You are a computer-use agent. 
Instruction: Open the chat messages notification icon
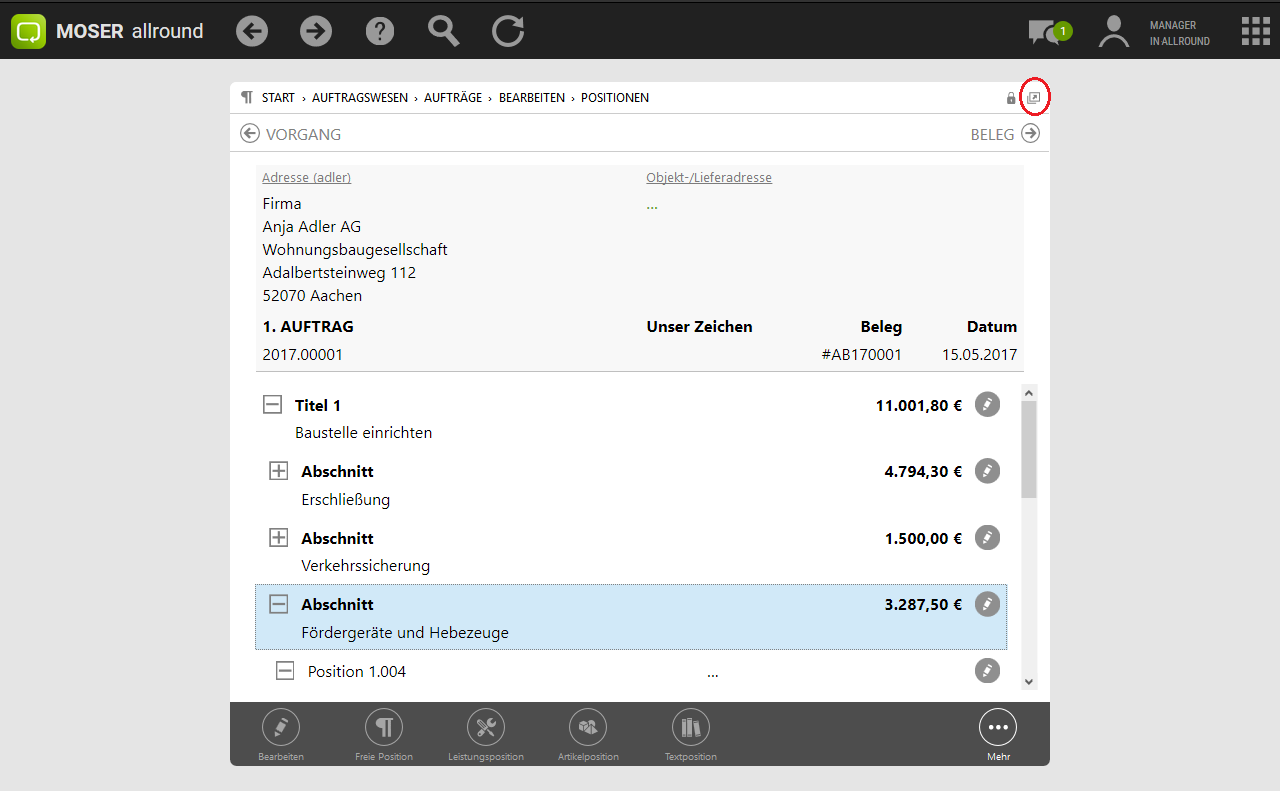pyautogui.click(x=1046, y=32)
